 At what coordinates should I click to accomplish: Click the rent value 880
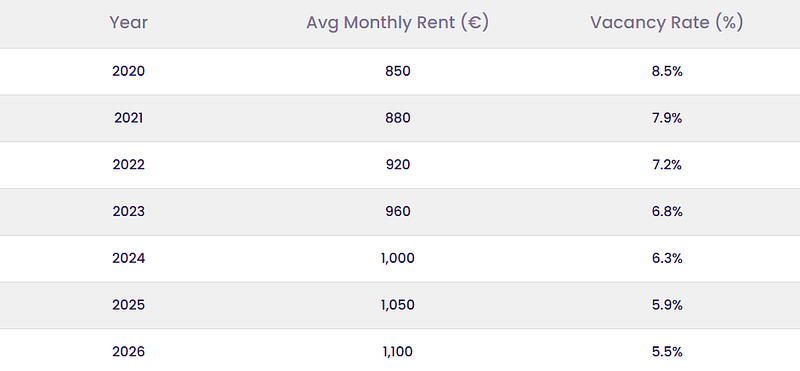click(x=398, y=118)
